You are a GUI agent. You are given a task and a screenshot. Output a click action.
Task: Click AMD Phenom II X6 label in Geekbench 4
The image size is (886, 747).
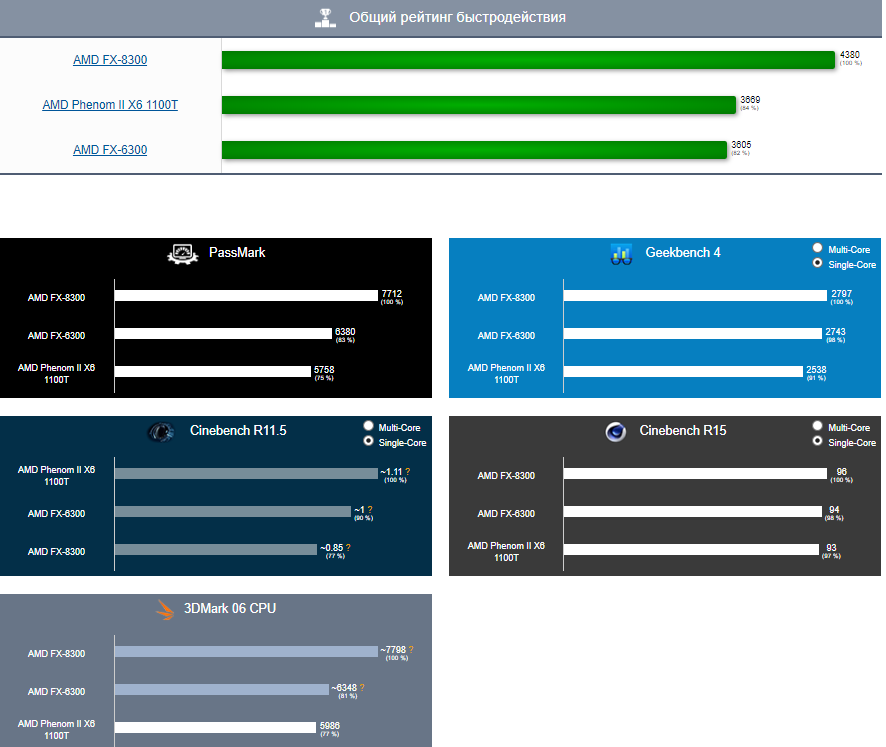[506, 374]
